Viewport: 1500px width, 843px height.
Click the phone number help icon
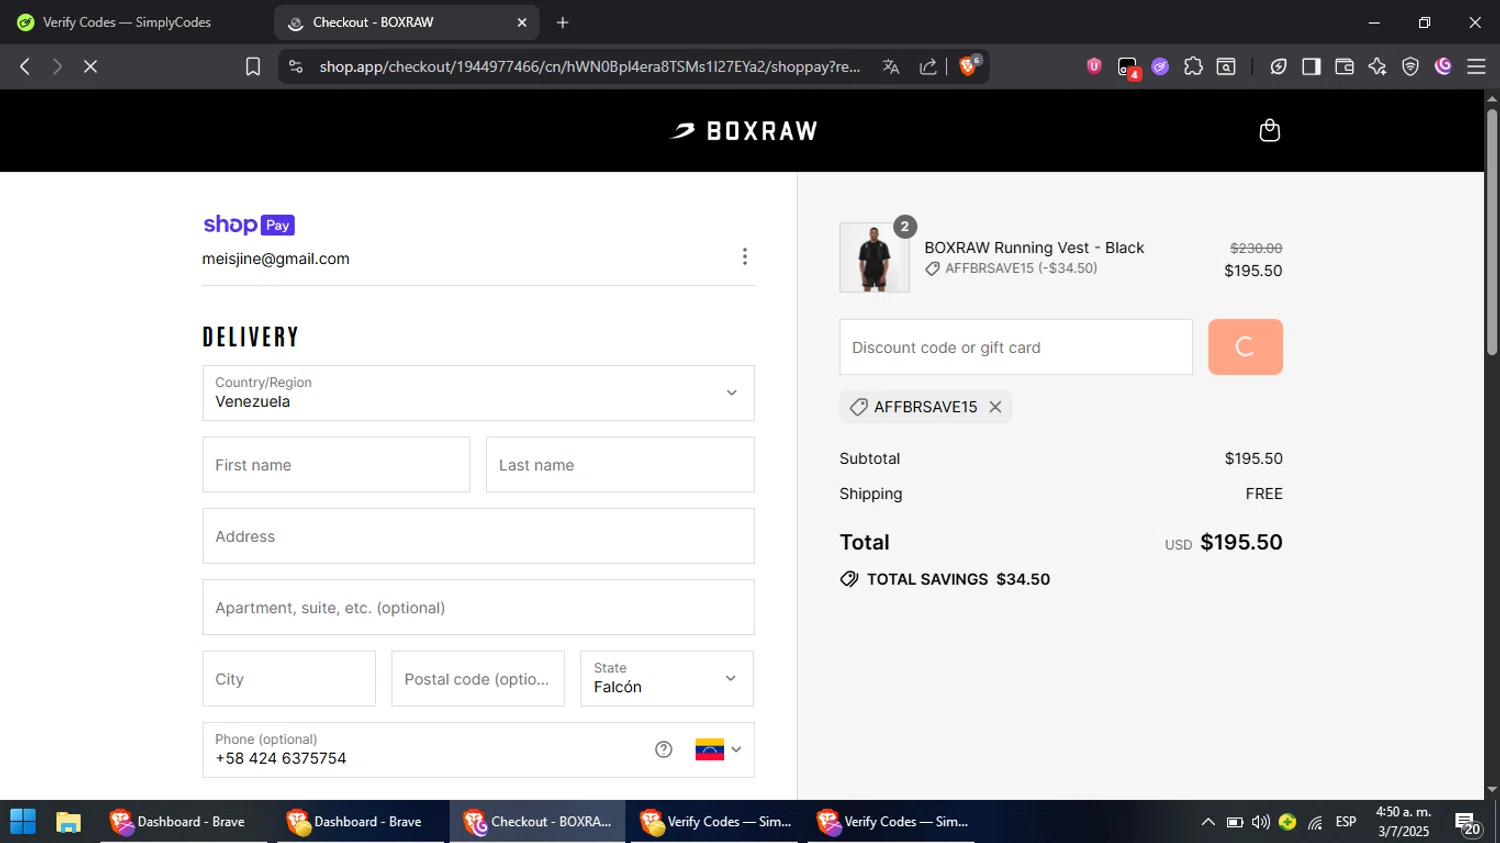pyautogui.click(x=664, y=750)
